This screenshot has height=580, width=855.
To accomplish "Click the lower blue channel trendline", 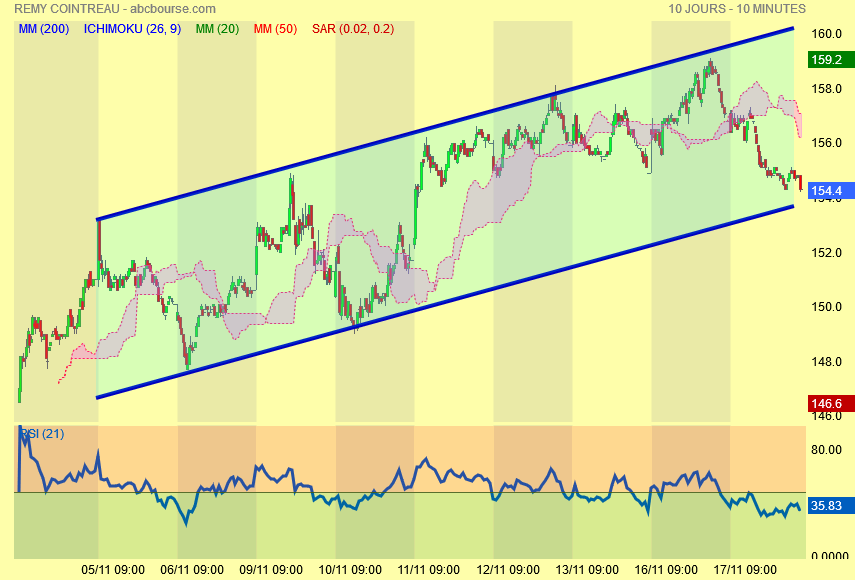I will [x=445, y=303].
